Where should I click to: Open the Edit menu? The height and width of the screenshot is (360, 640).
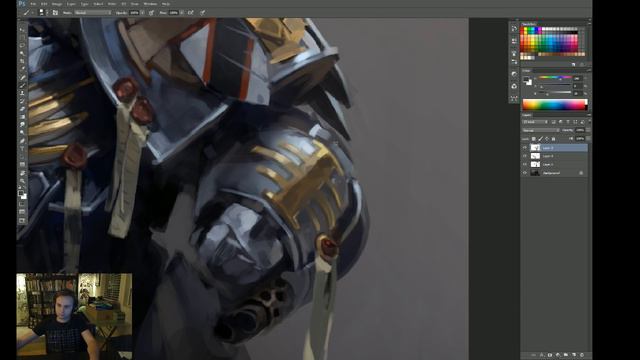[x=44, y=4]
